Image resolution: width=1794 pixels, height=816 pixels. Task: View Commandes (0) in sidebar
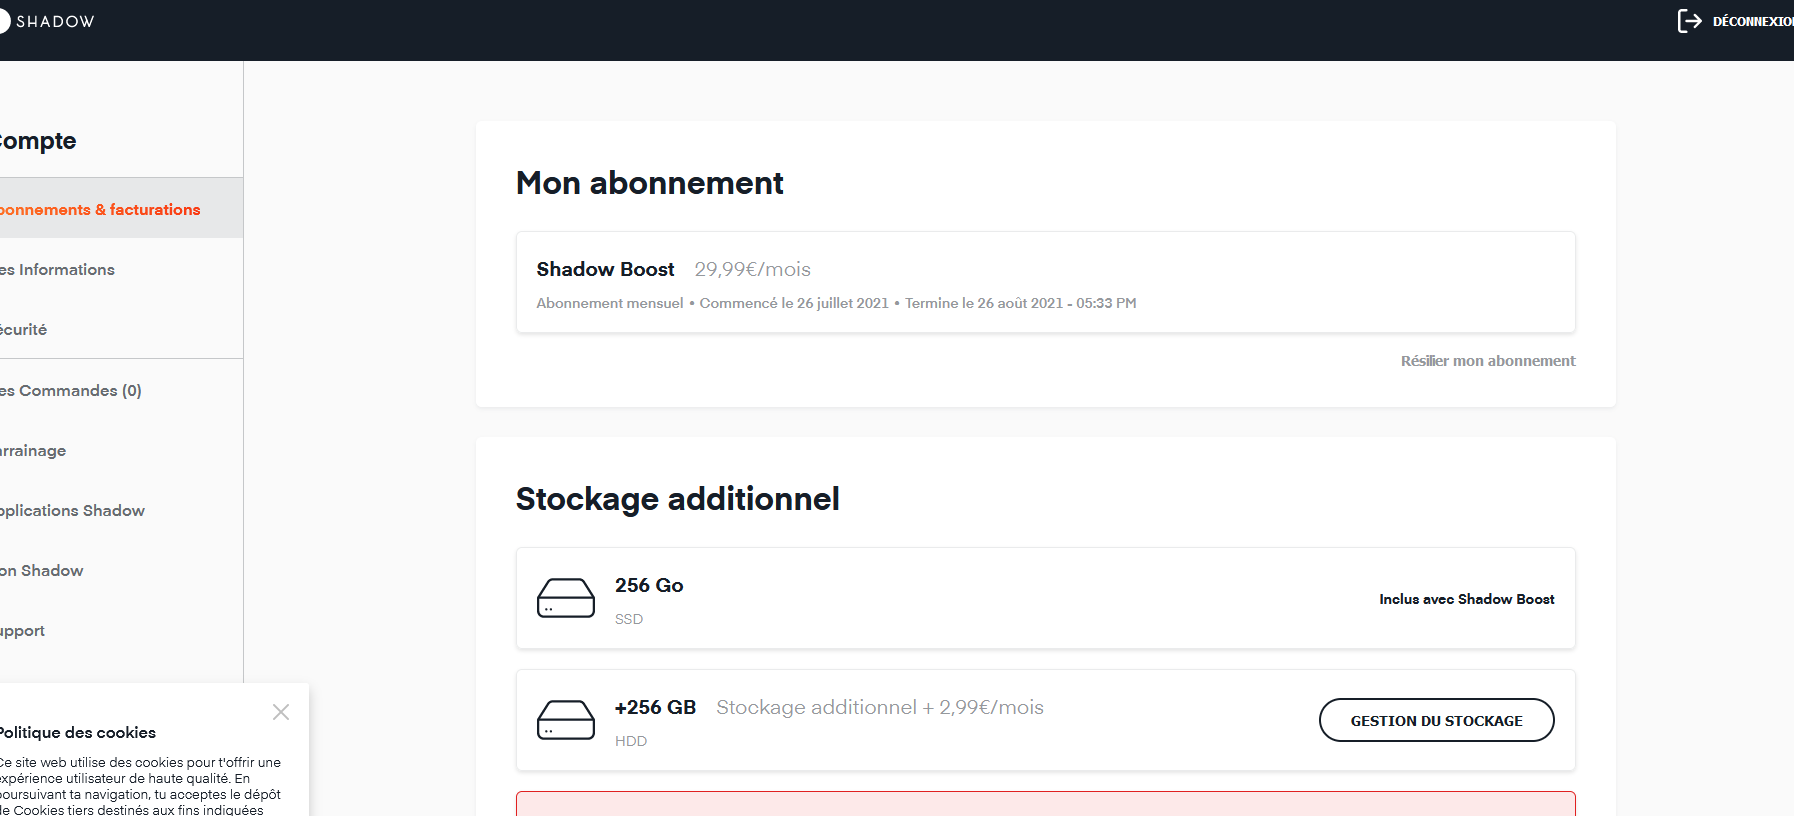pos(72,391)
